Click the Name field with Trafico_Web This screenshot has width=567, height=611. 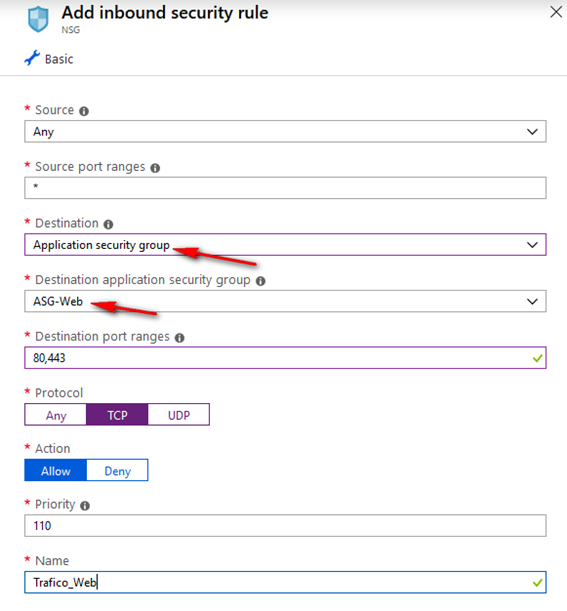coord(285,583)
